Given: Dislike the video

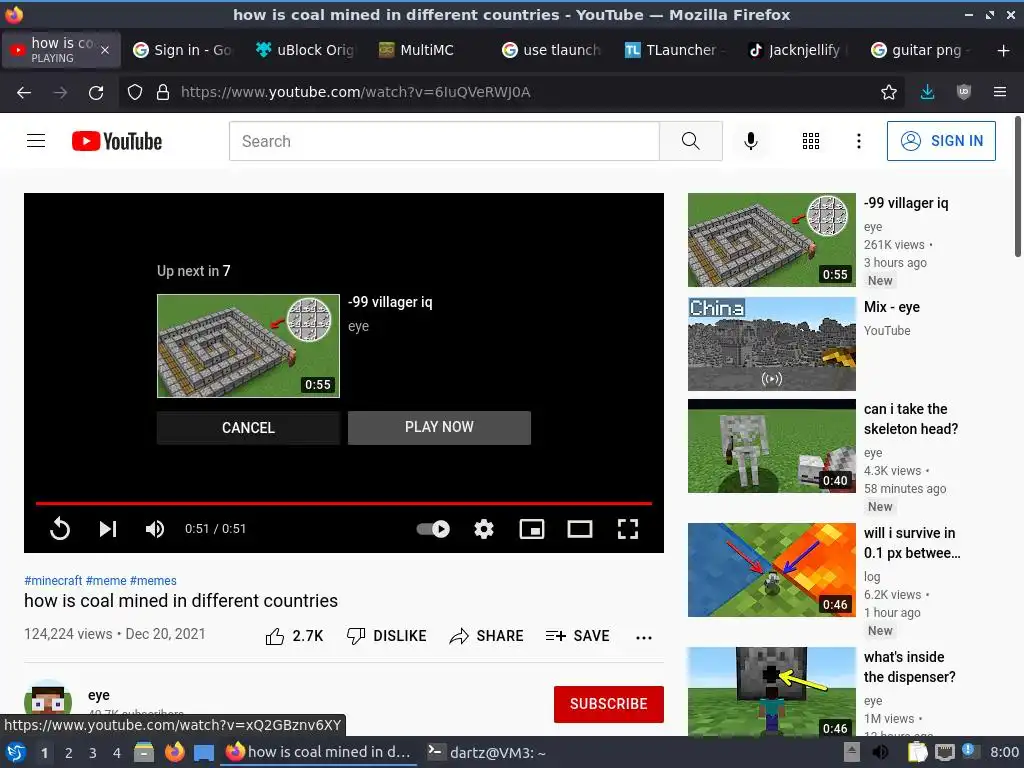Looking at the screenshot, I should [386, 636].
